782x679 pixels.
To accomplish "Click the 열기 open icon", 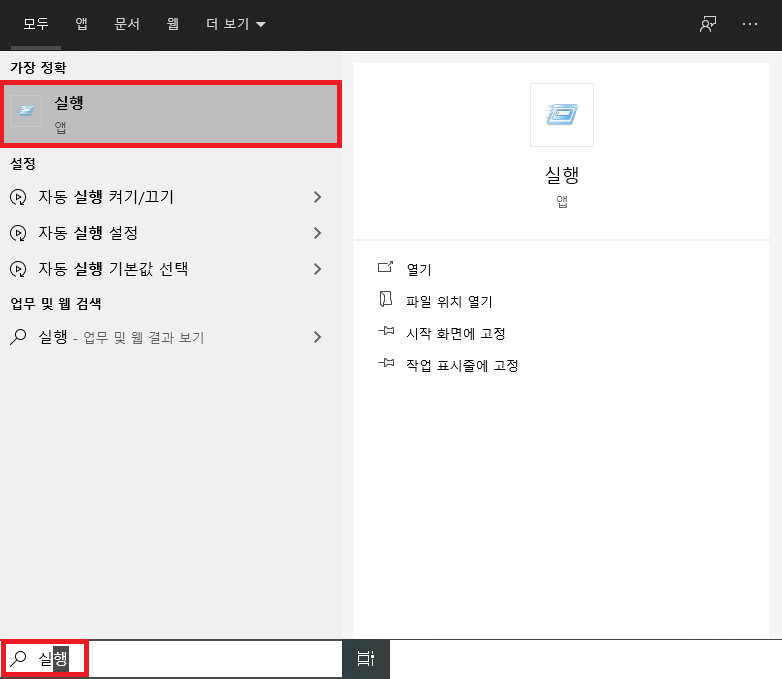I will pyautogui.click(x=386, y=267).
